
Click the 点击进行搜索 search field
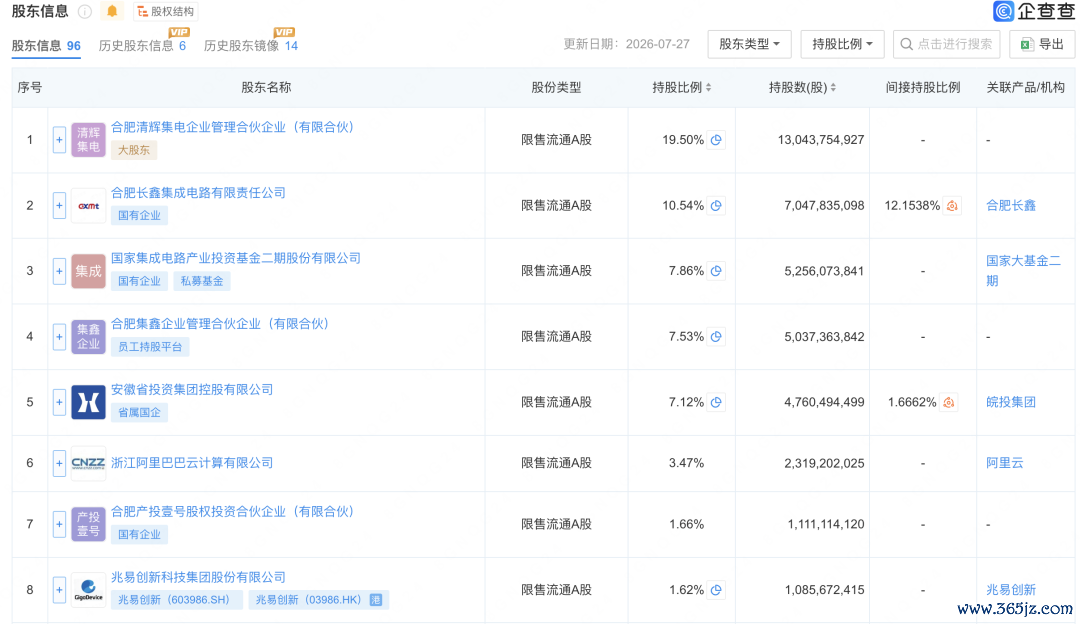pyautogui.click(x=946, y=44)
